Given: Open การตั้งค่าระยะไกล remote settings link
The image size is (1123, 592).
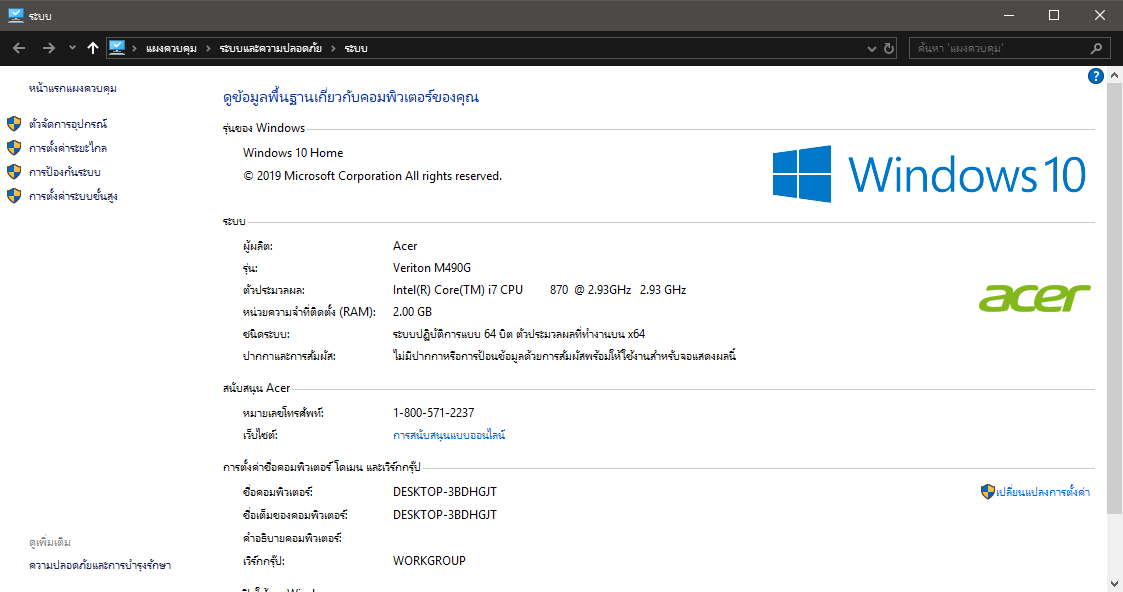Looking at the screenshot, I should (68, 148).
